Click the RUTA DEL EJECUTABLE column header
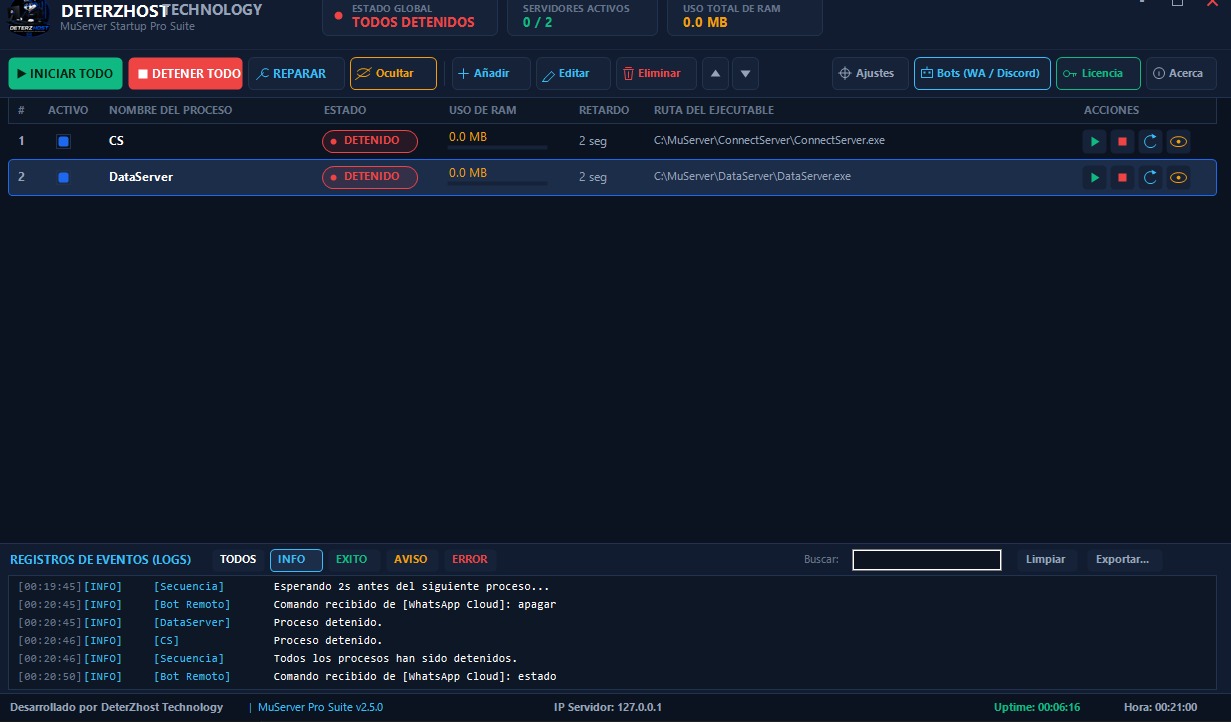 (x=714, y=110)
